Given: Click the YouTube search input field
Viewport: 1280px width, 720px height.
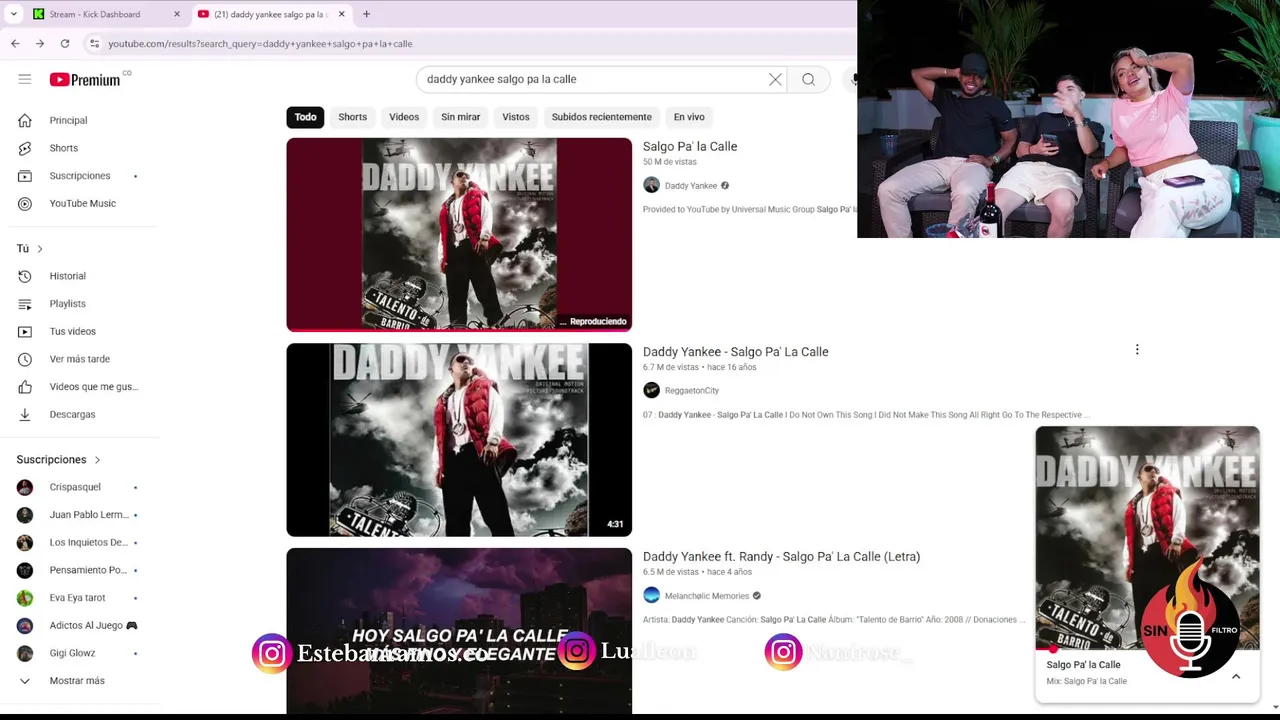Looking at the screenshot, I should point(595,79).
